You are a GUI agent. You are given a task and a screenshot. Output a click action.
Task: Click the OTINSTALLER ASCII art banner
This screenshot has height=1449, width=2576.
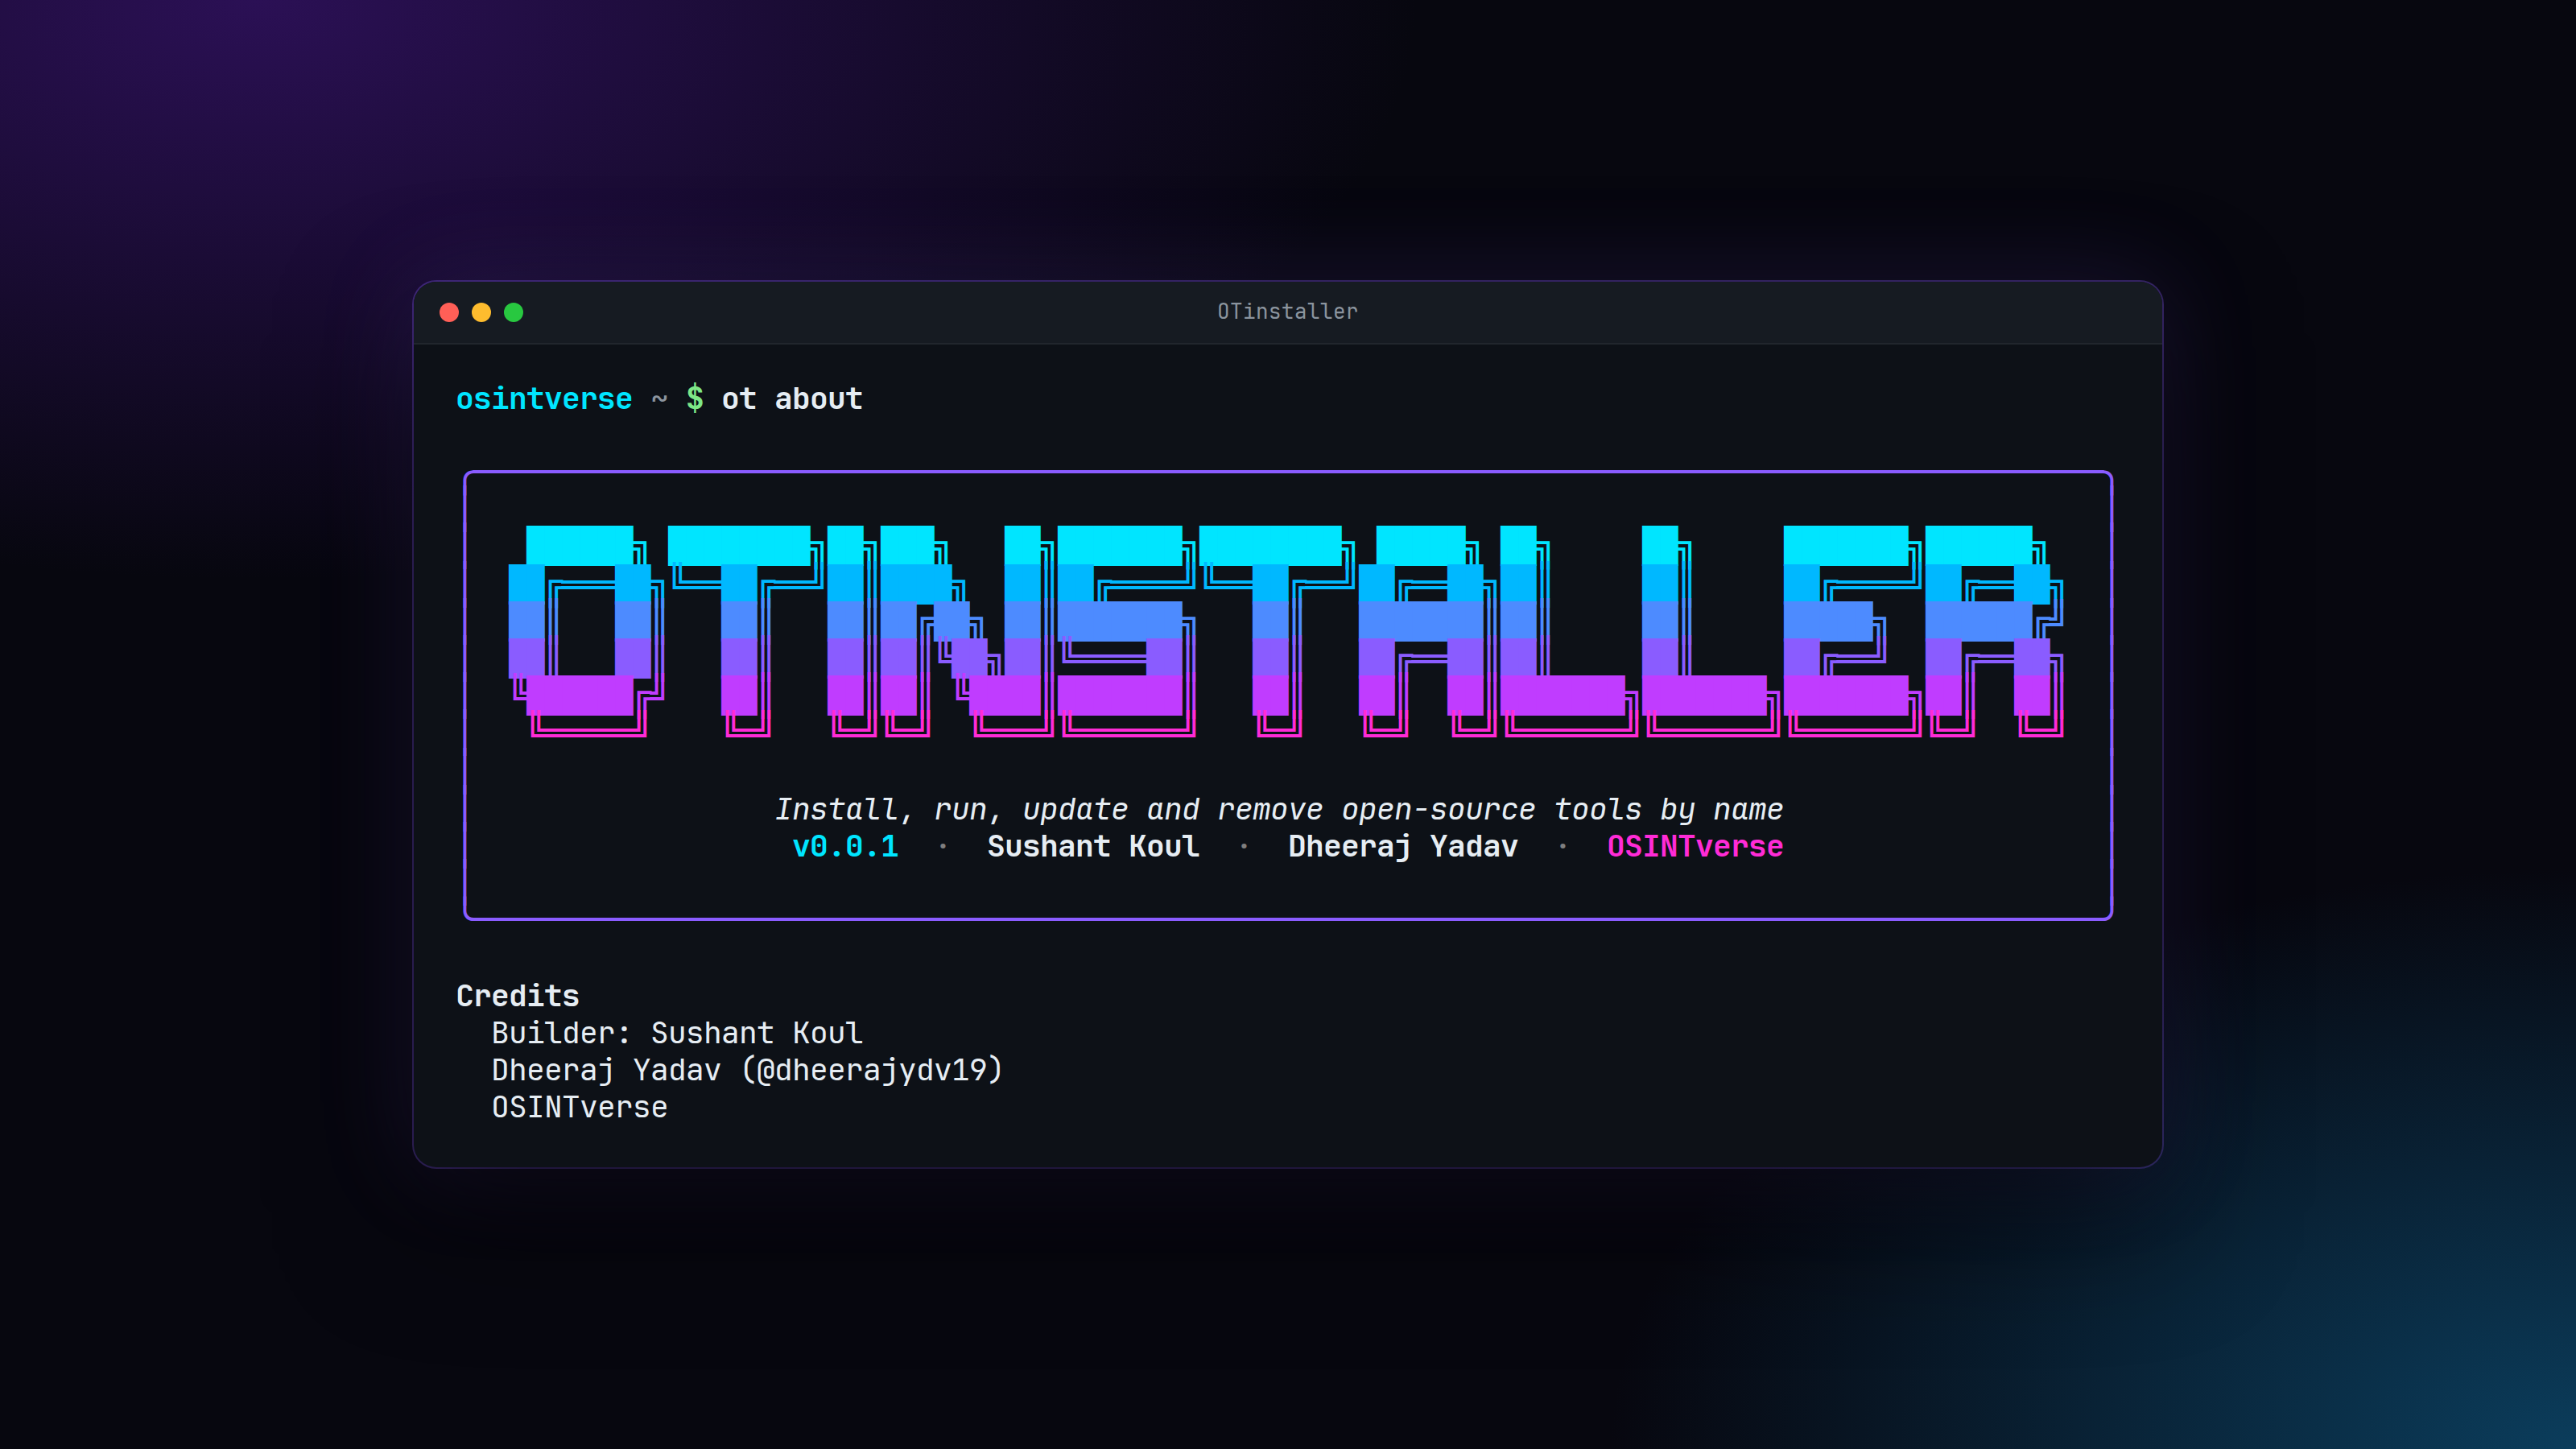tap(1286, 631)
